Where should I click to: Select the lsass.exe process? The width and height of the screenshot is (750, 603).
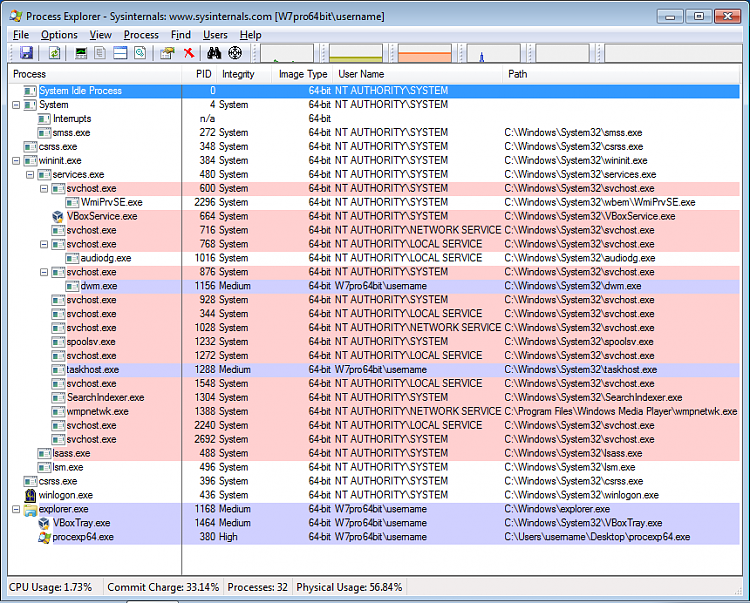pyautogui.click(x=375, y=453)
